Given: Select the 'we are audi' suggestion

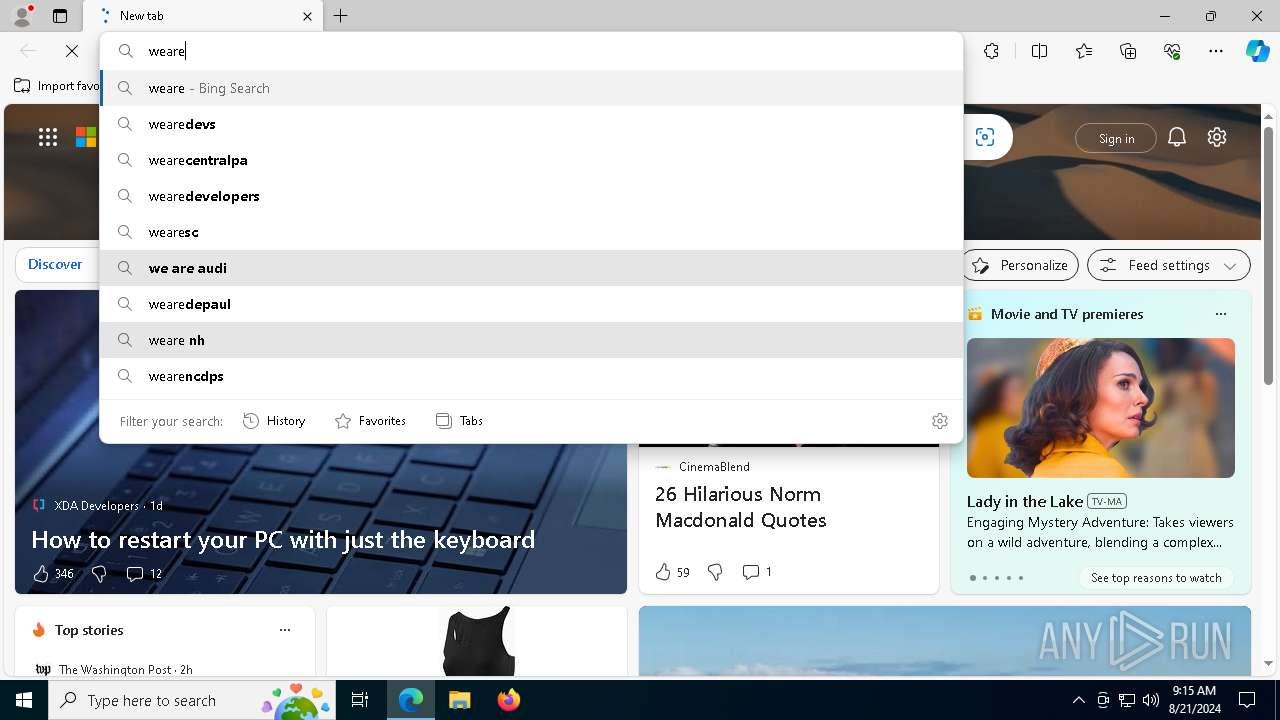Looking at the screenshot, I should [x=531, y=268].
